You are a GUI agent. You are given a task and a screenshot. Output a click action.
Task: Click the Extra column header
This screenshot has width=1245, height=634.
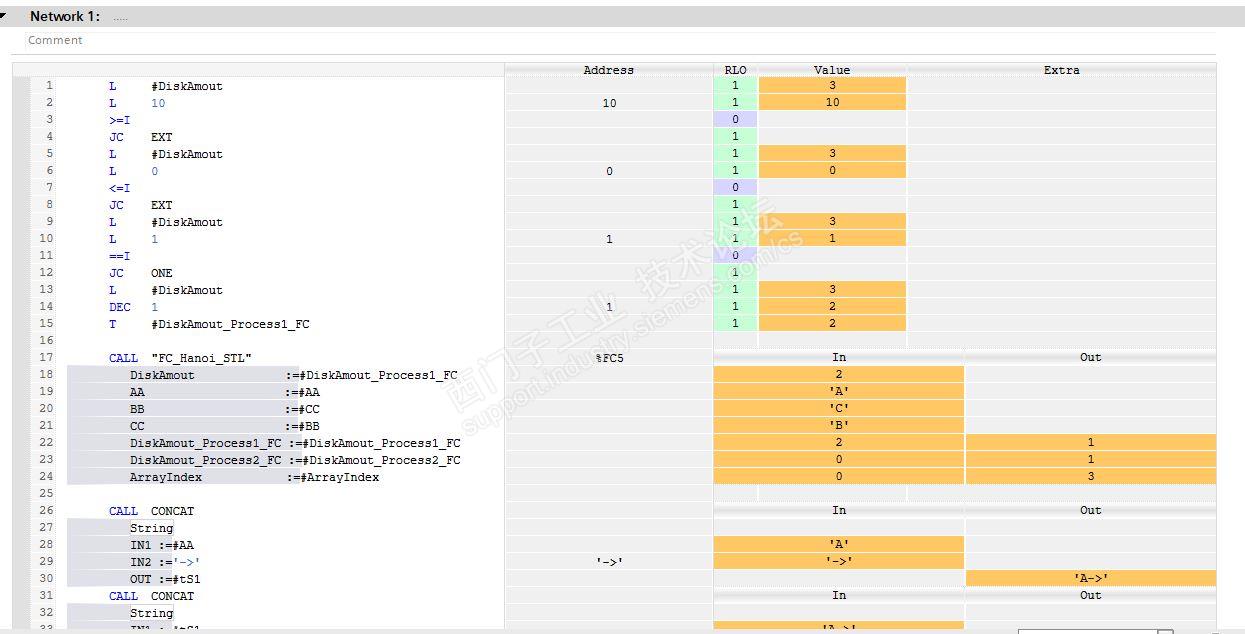point(1061,70)
